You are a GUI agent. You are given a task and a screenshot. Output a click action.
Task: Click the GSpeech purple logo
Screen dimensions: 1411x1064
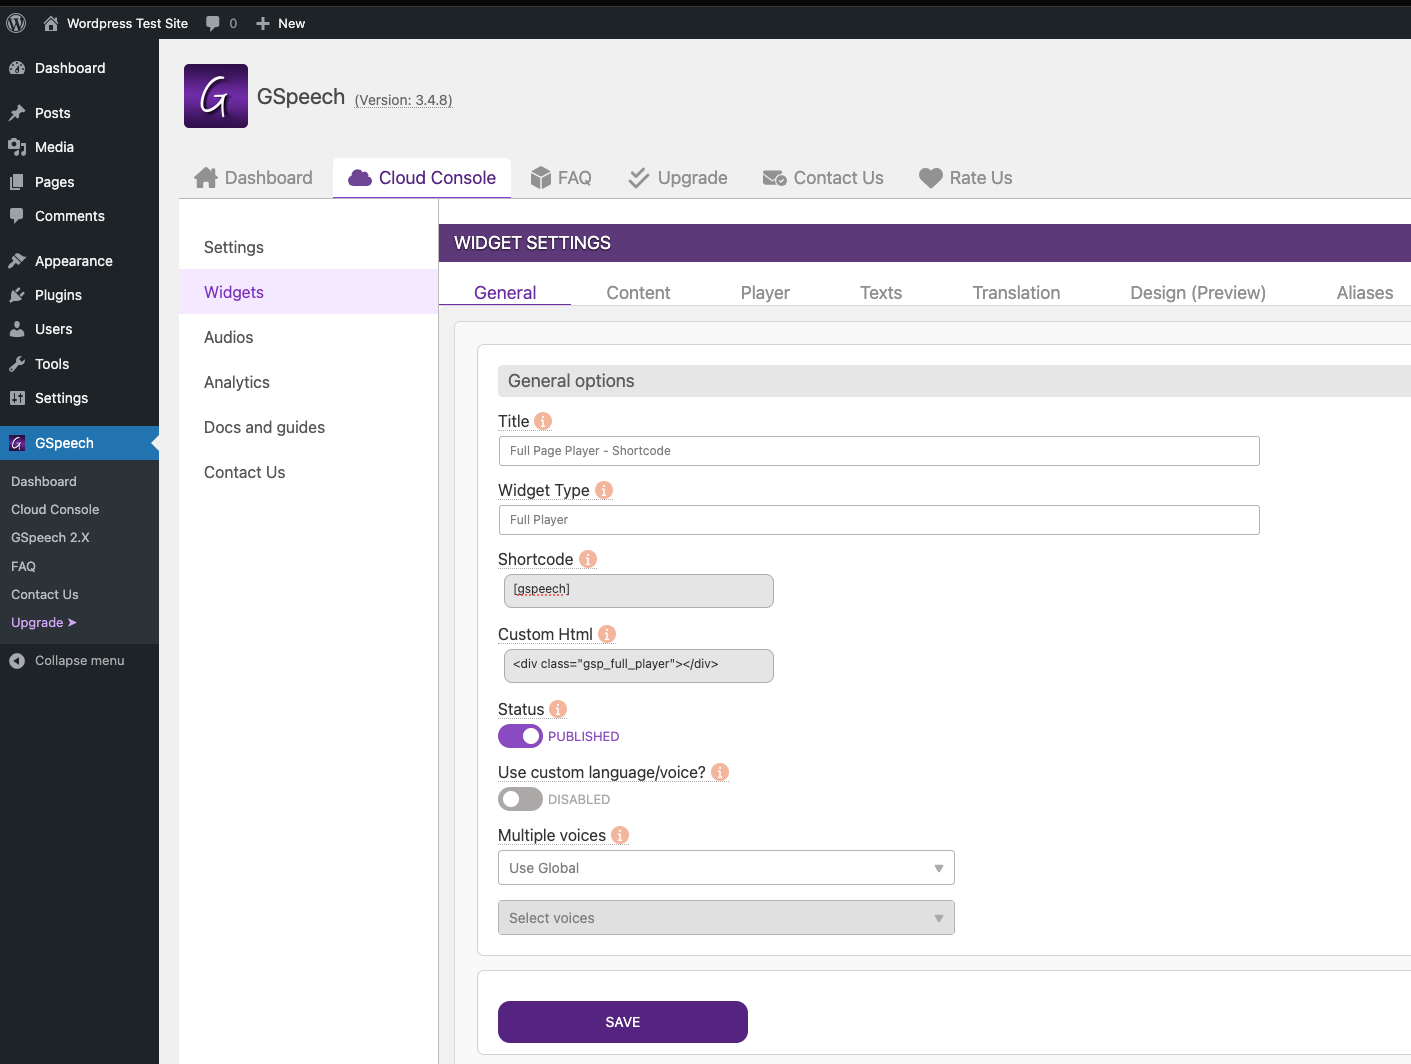pyautogui.click(x=216, y=96)
